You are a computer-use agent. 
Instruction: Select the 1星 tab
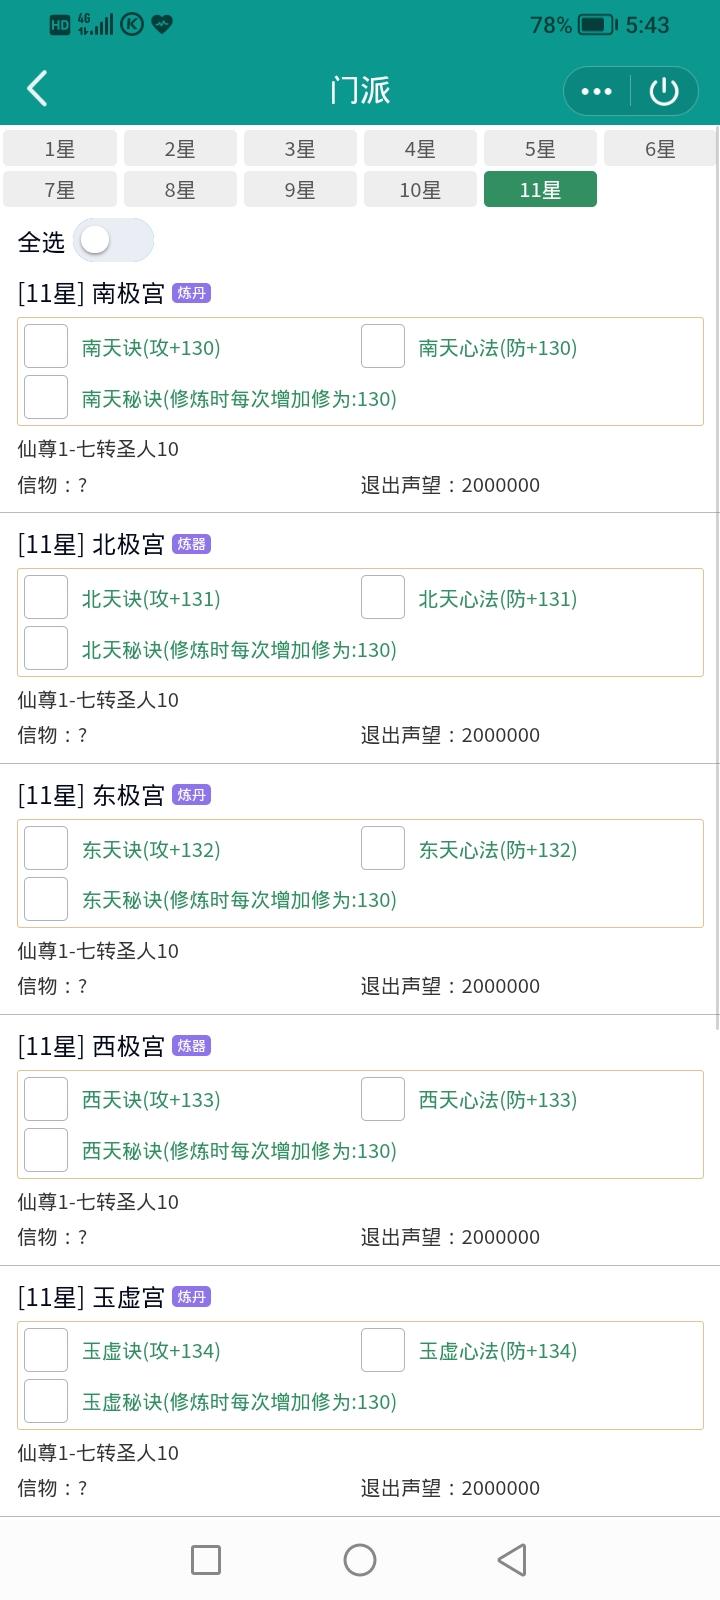[60, 148]
